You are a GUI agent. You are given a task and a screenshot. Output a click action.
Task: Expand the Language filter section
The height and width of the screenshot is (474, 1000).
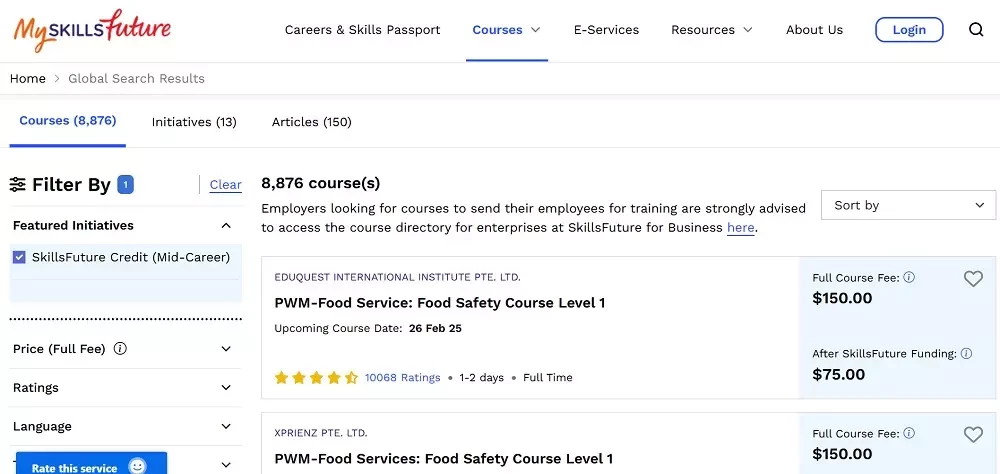tap(126, 426)
